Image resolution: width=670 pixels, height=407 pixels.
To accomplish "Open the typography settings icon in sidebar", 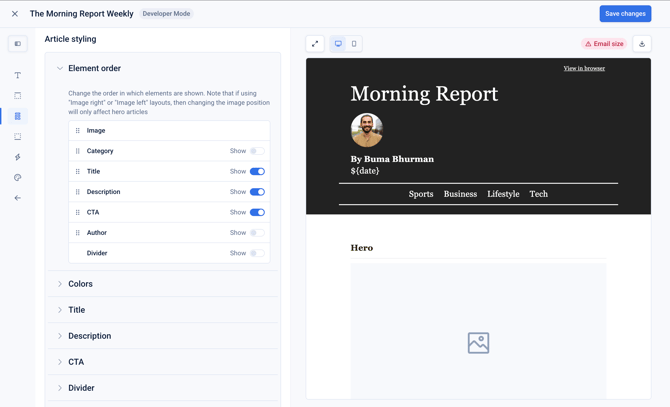I will coord(18,75).
